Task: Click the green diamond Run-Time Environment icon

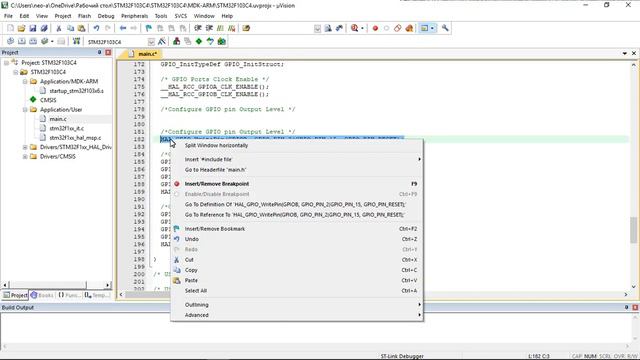Action: tap(199, 41)
